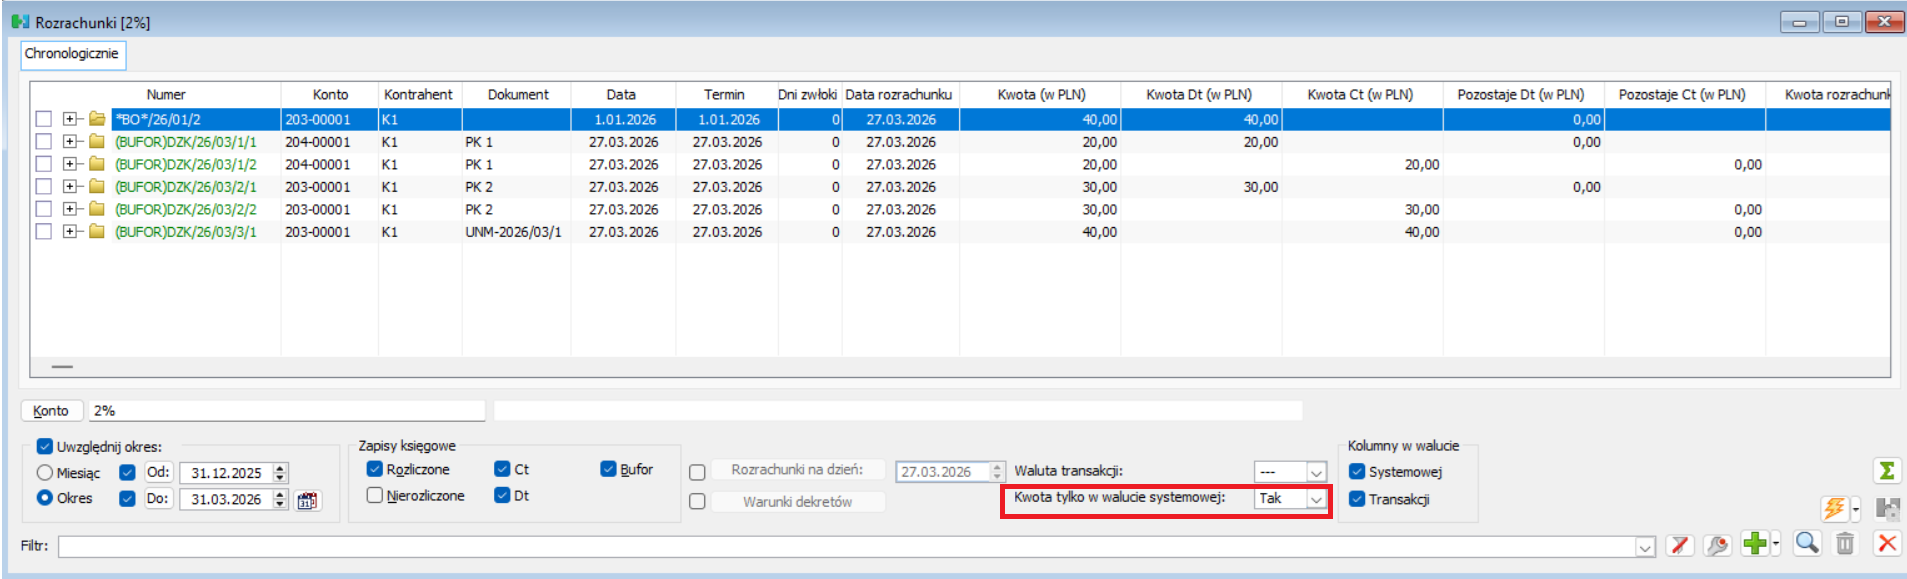Open the wrench filter builder icon
Image resolution: width=1907 pixels, height=579 pixels.
pyautogui.click(x=1717, y=545)
